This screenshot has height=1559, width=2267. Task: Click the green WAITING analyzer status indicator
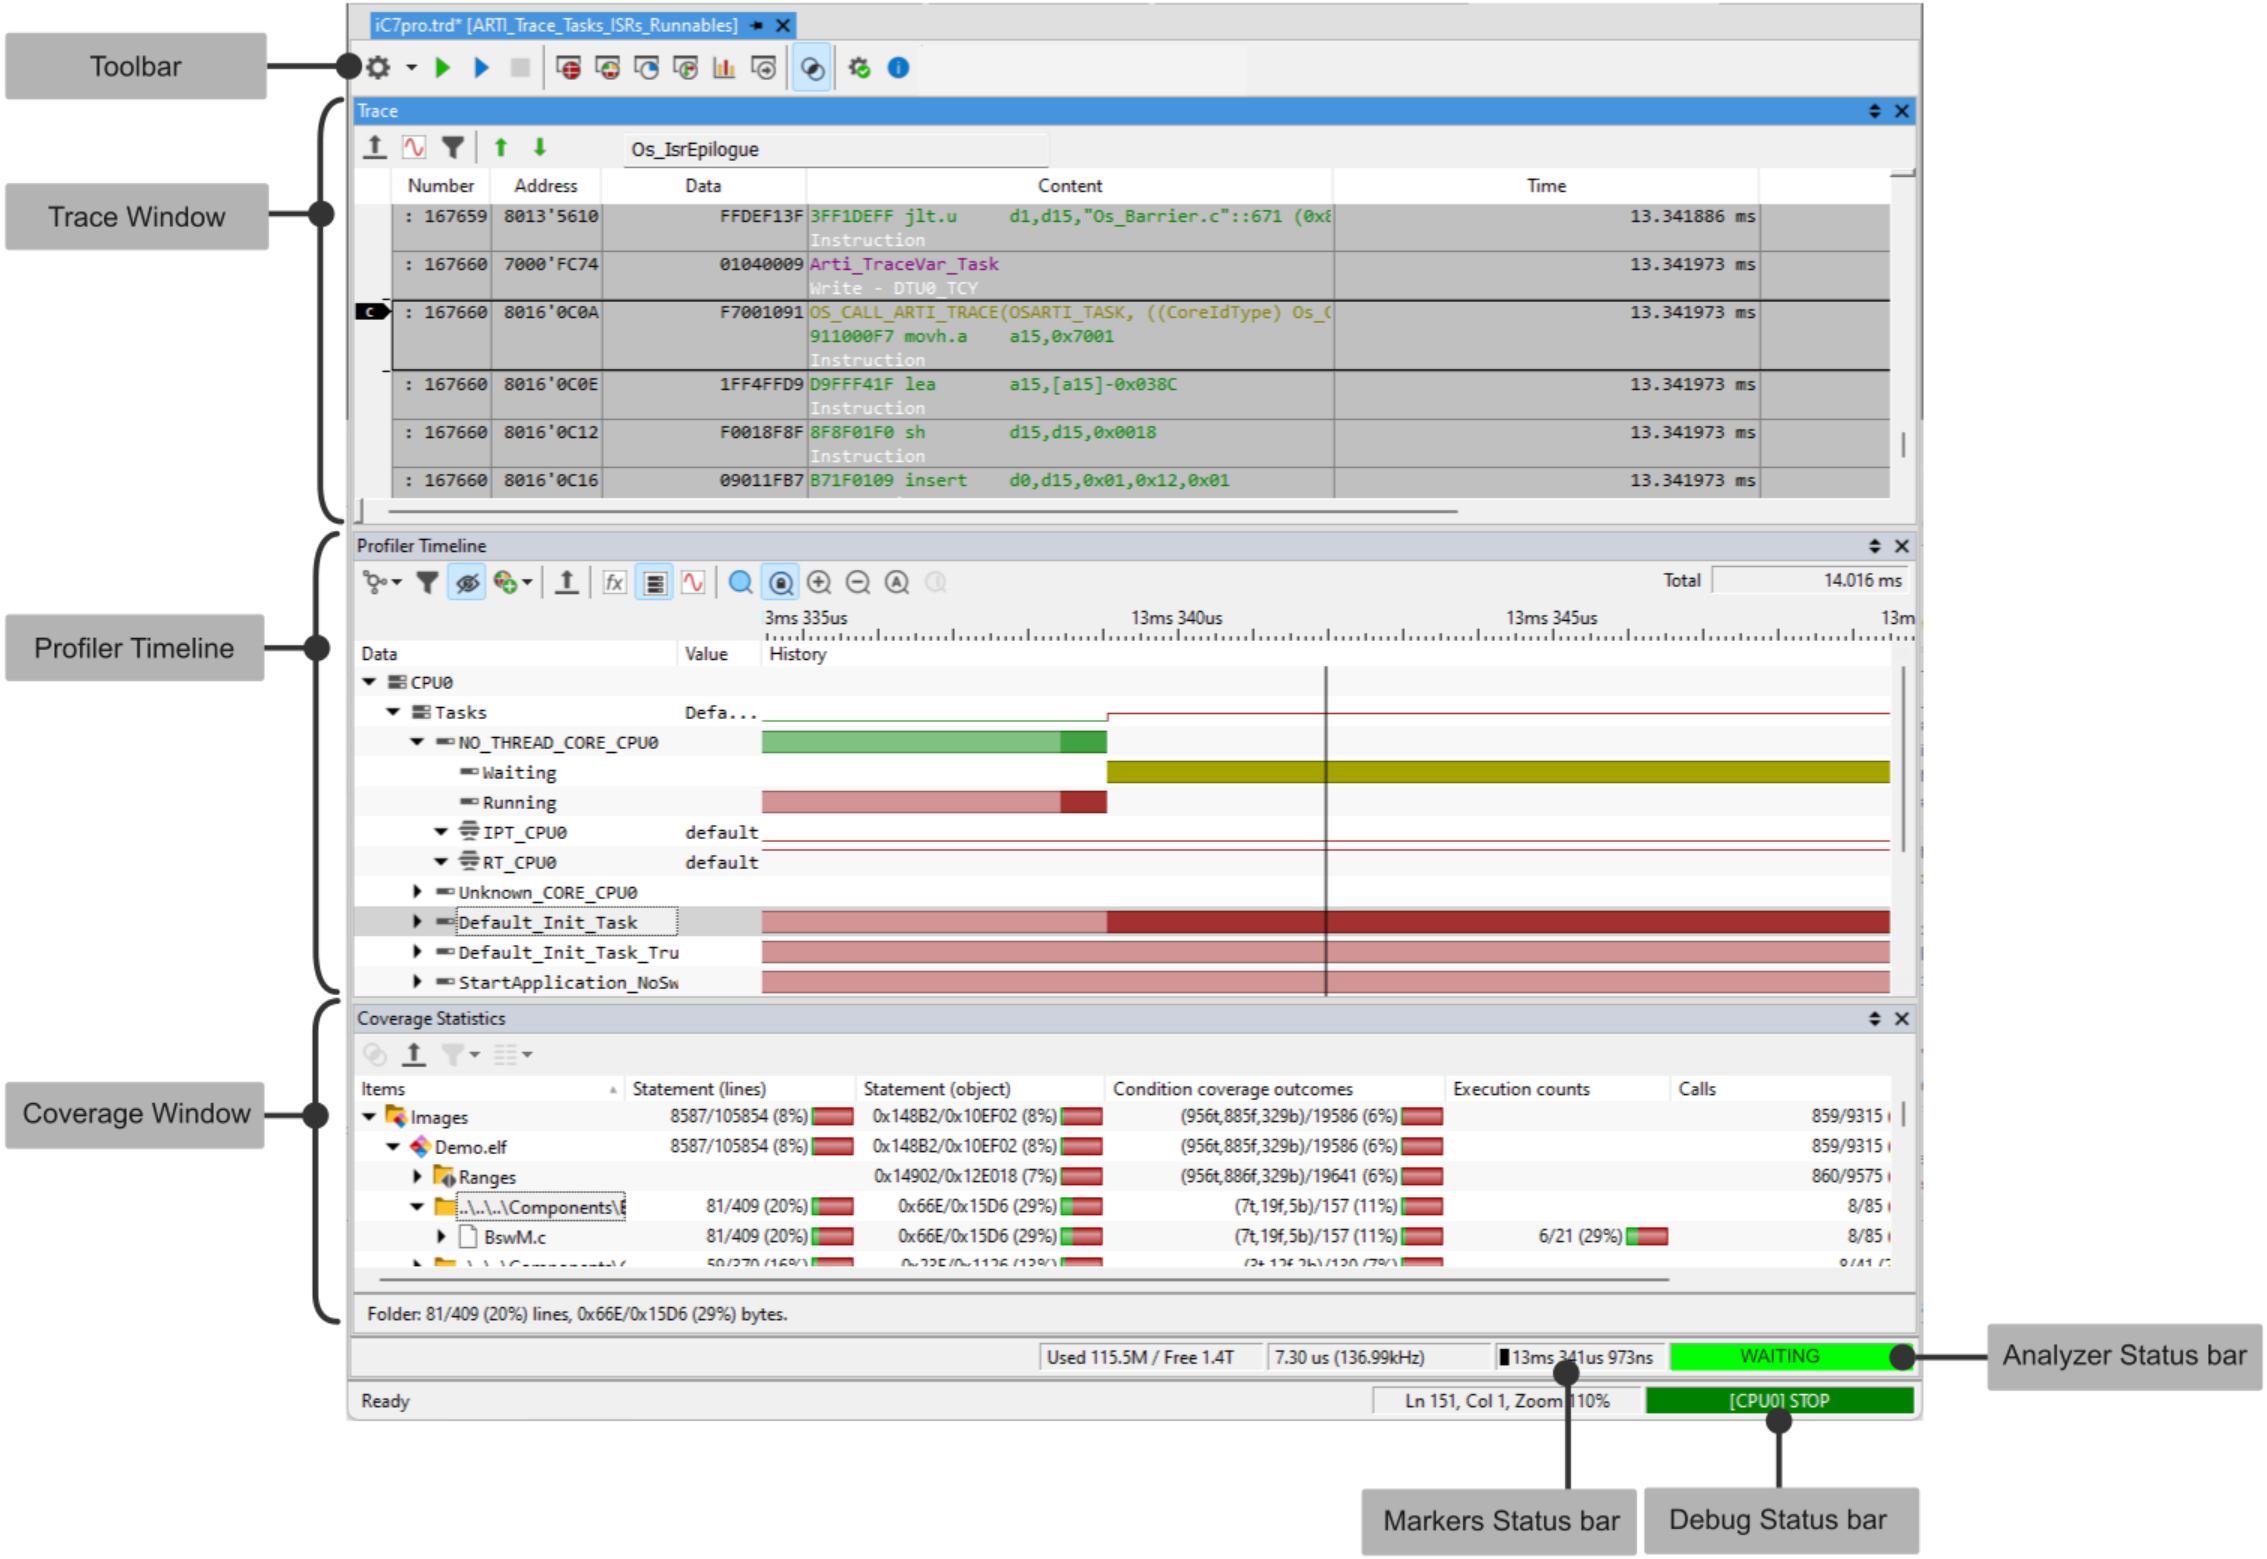(x=1790, y=1357)
